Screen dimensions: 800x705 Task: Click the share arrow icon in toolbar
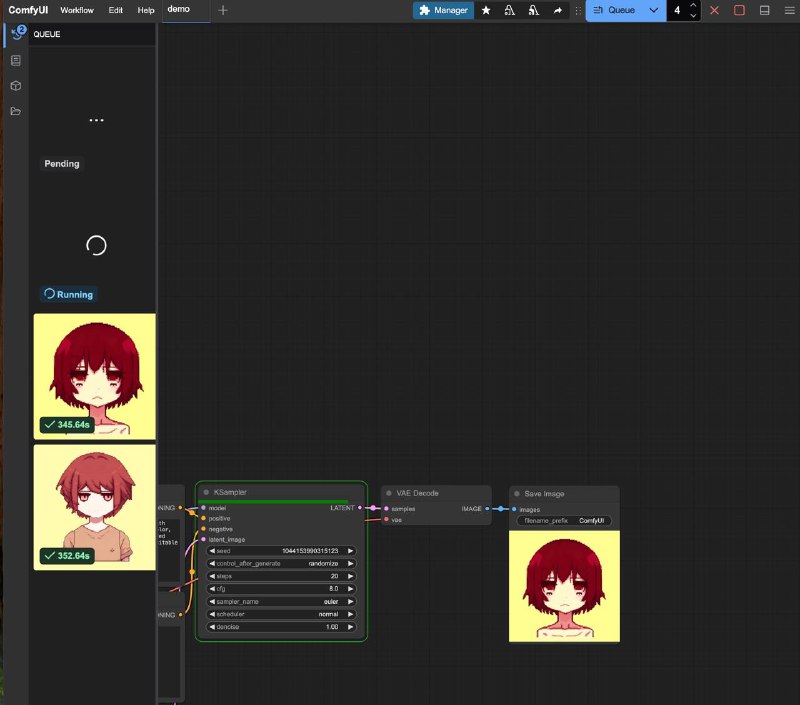point(558,10)
